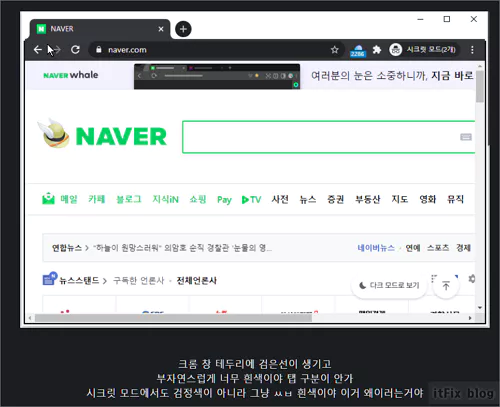Viewport: 500px width, 407px height.
Task: Close the NAVER tab
Action: 161,29
